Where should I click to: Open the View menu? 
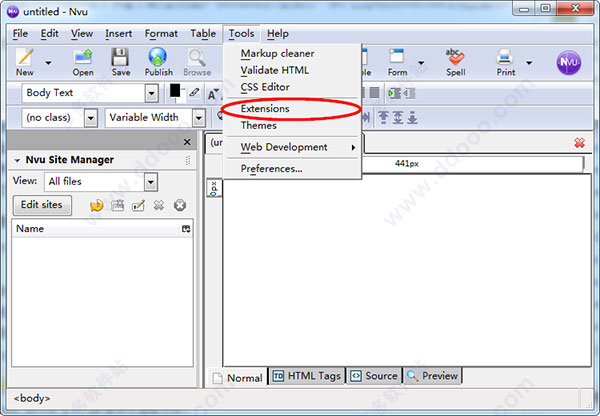[x=82, y=34]
